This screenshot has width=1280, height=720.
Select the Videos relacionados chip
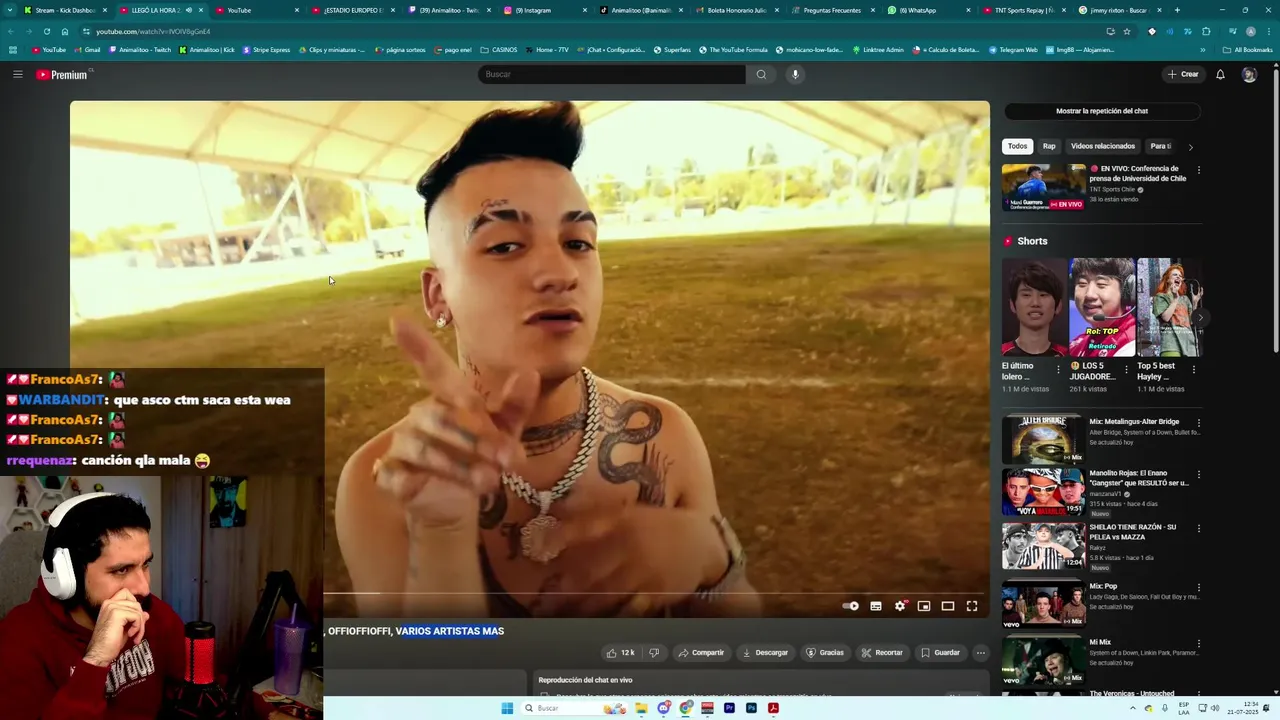coord(1103,146)
